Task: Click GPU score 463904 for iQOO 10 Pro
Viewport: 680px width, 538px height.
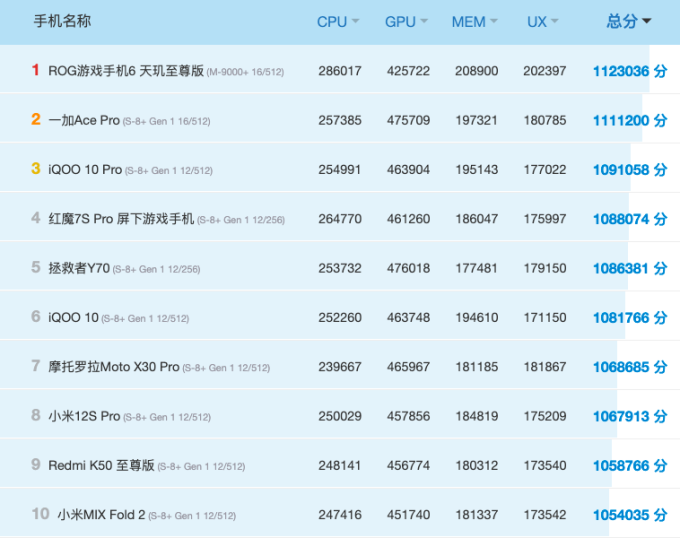Action: point(408,170)
